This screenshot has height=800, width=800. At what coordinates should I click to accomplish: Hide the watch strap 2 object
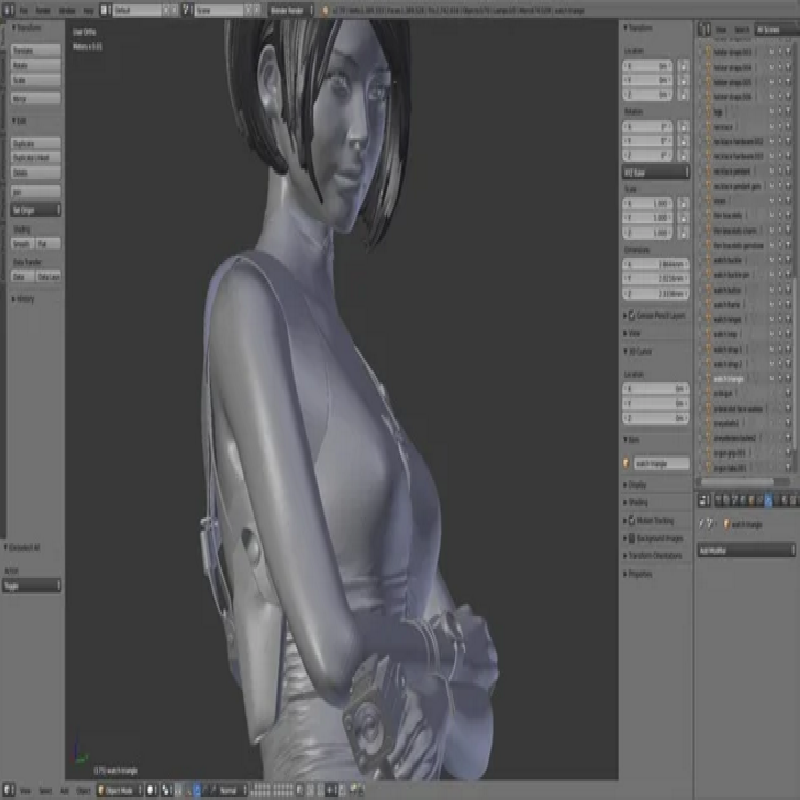tap(772, 364)
